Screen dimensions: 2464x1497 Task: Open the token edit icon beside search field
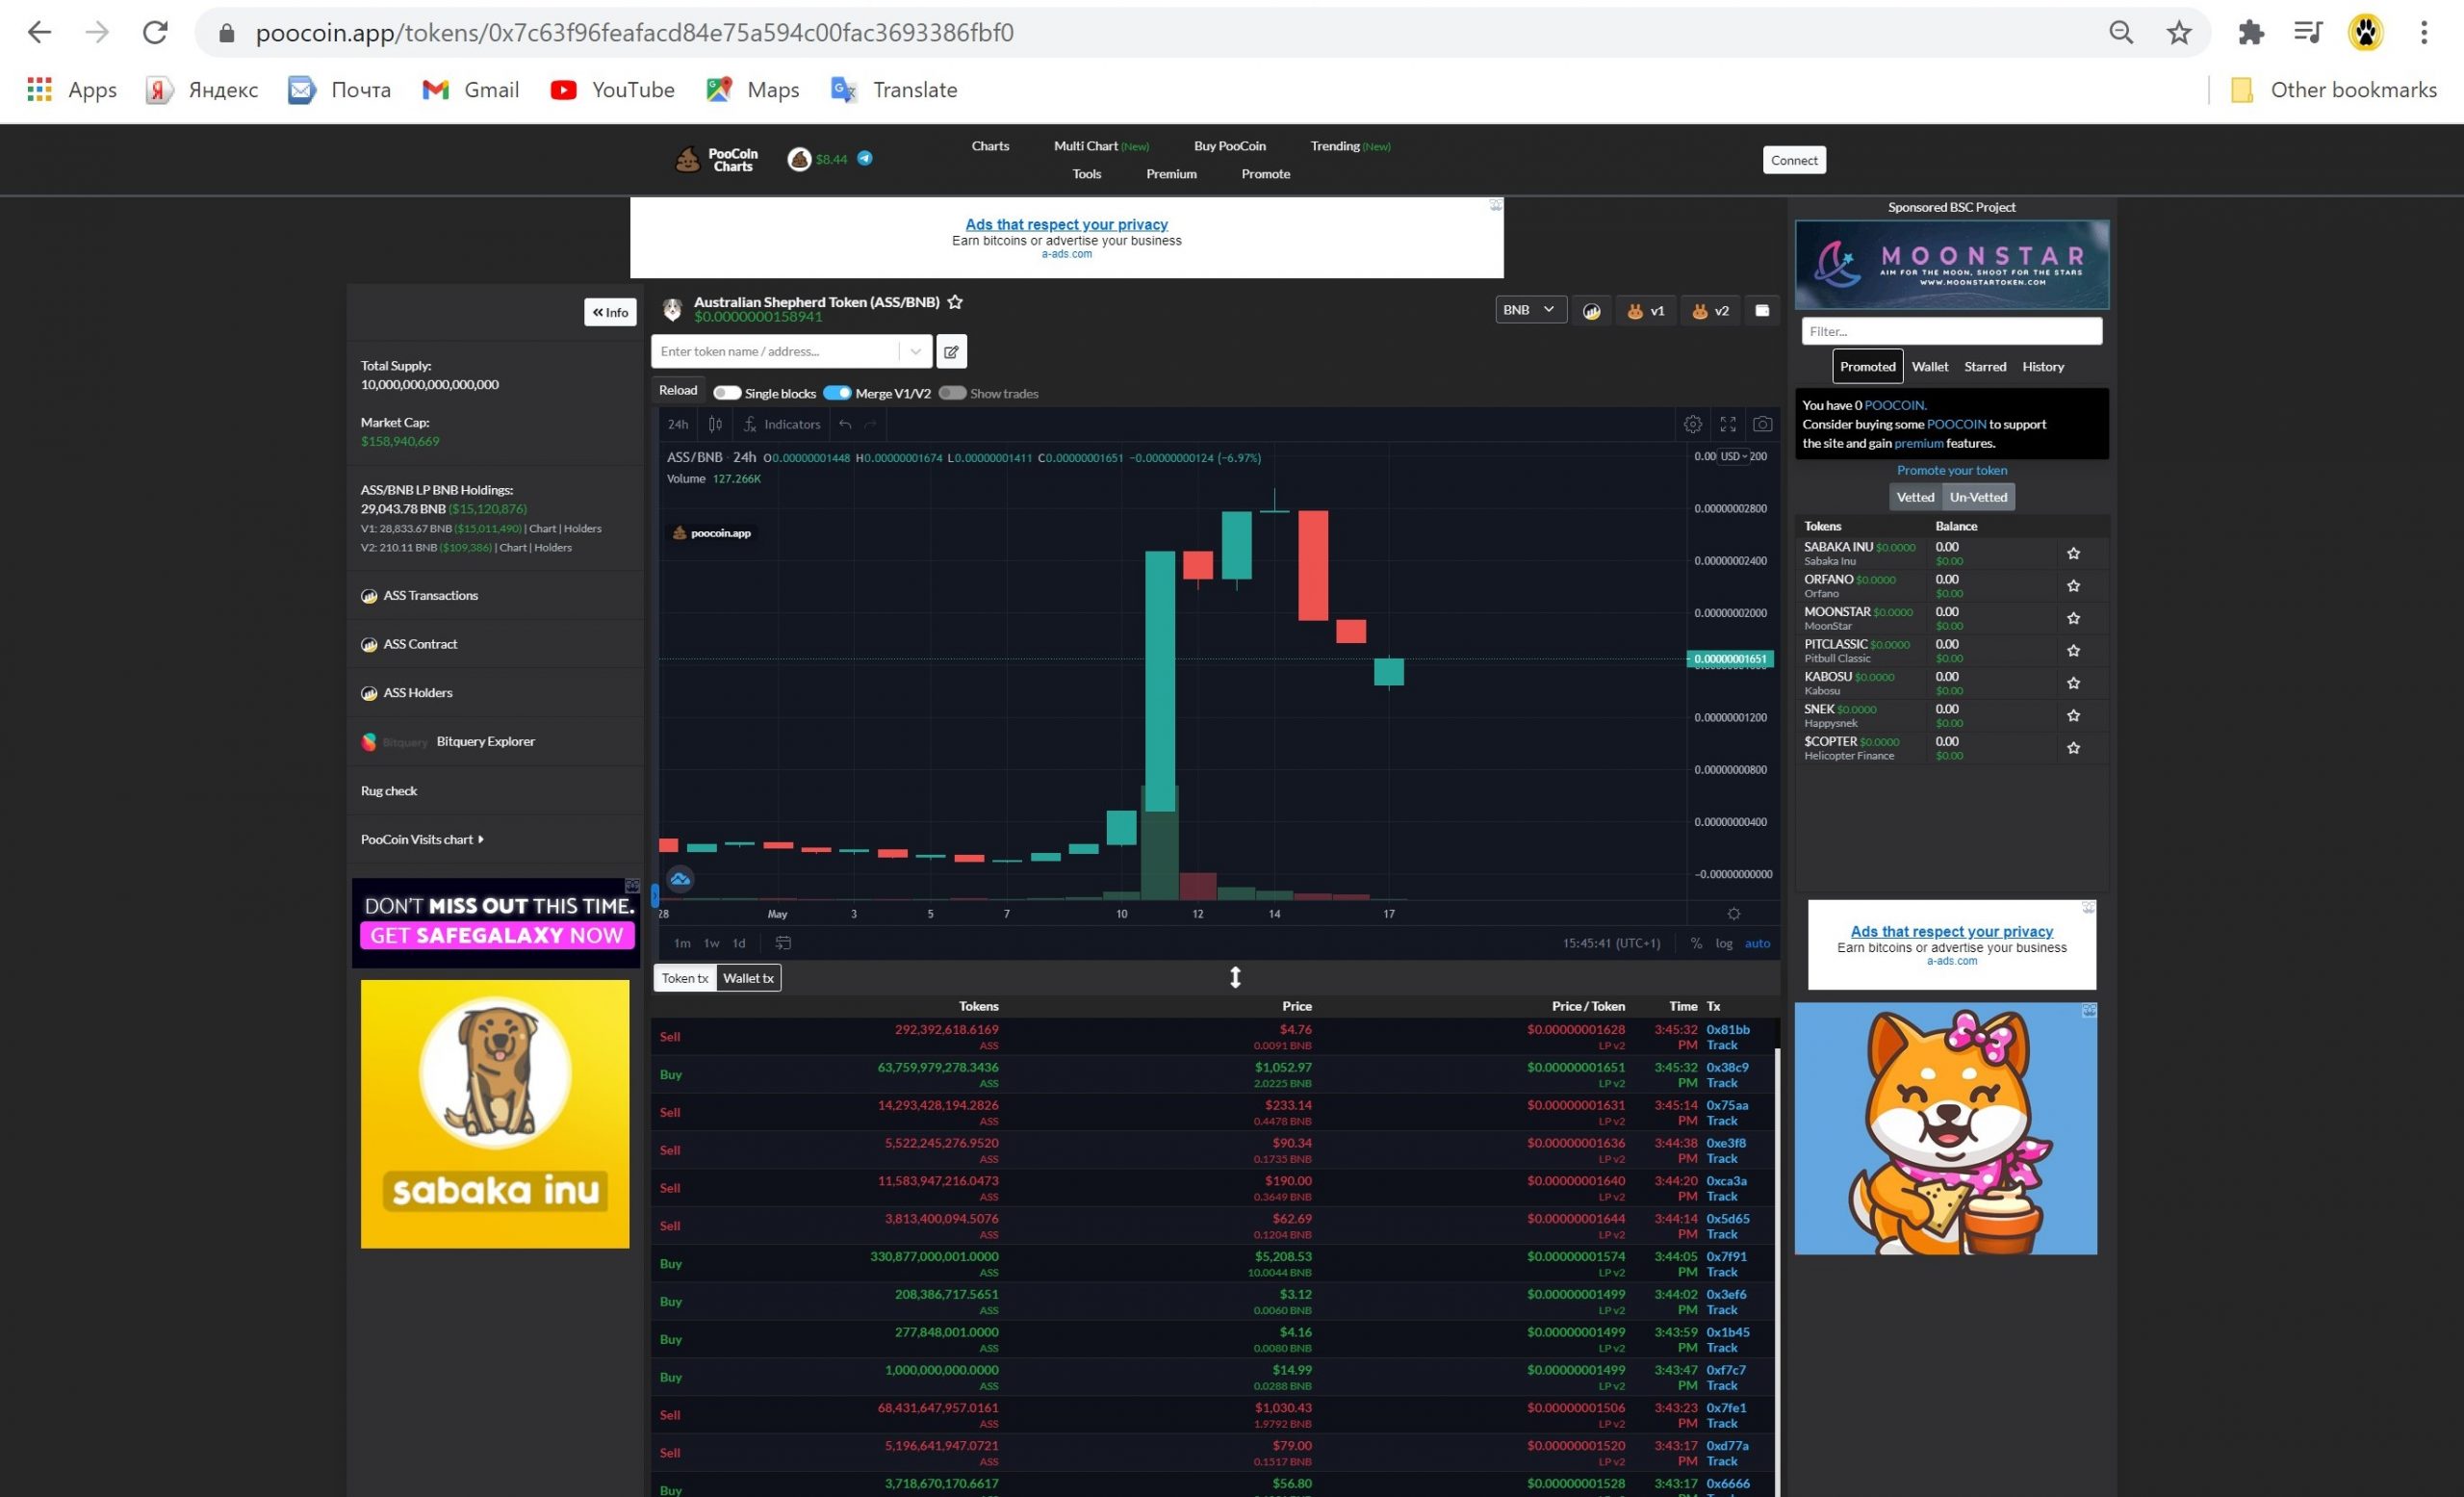click(951, 351)
